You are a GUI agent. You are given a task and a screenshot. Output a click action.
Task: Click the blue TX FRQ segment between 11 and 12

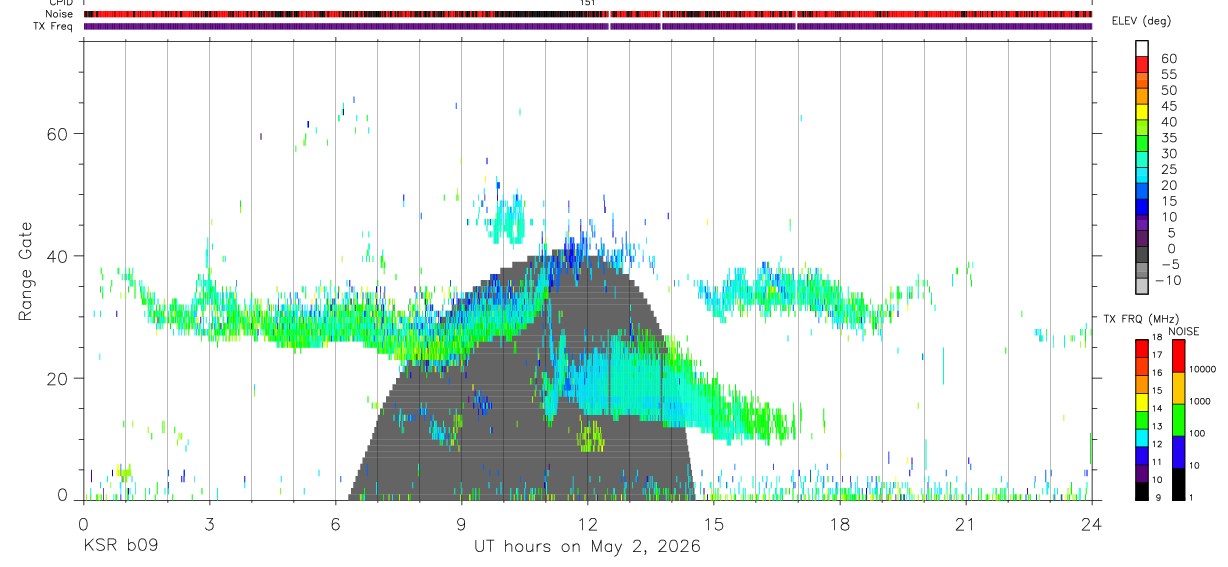click(1142, 455)
